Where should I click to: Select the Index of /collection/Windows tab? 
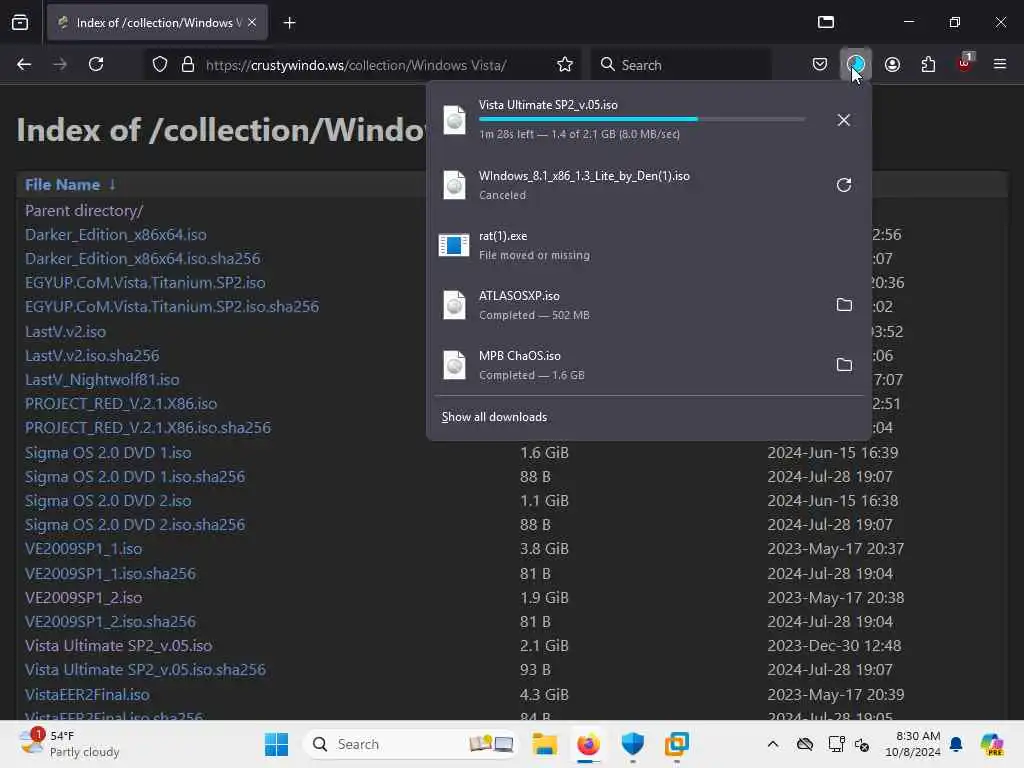coord(157,22)
